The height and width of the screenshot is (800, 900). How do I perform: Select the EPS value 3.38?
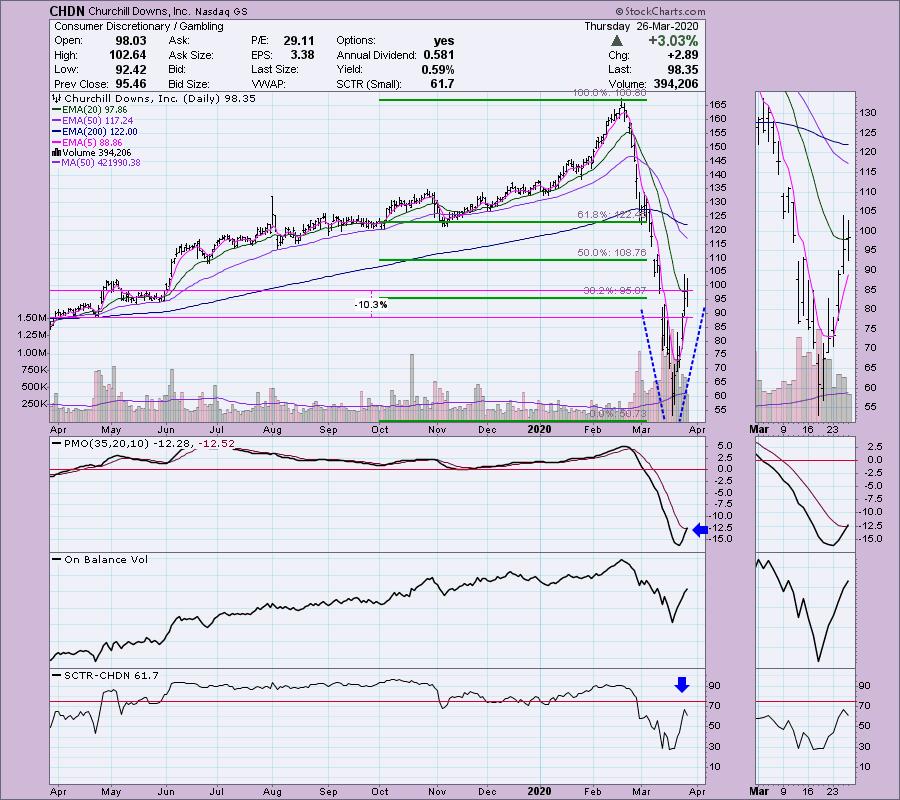302,55
